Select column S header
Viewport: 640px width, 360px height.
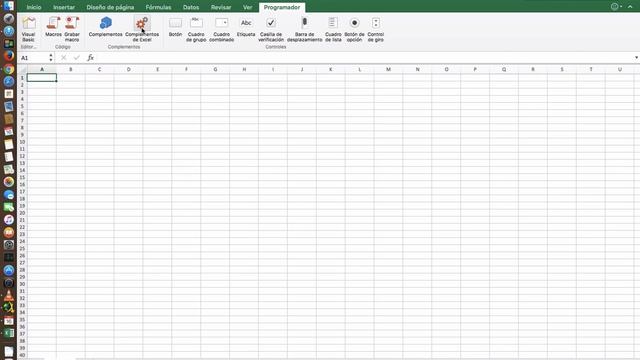(x=562, y=69)
